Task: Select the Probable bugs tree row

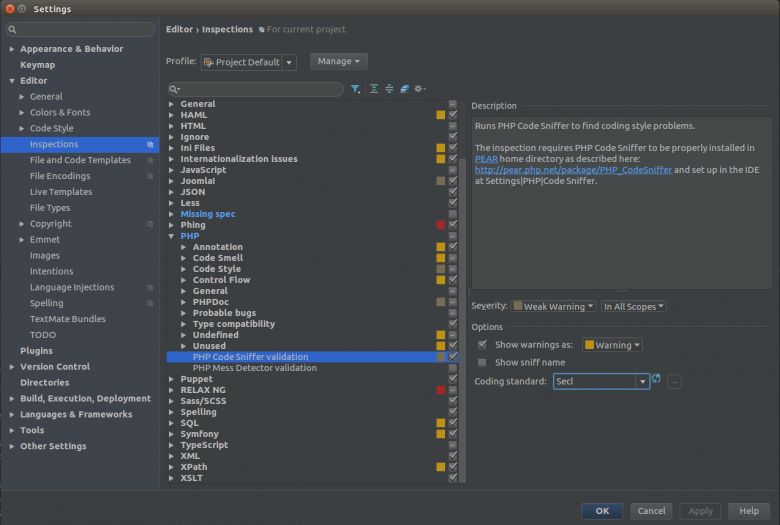Action: coord(312,313)
